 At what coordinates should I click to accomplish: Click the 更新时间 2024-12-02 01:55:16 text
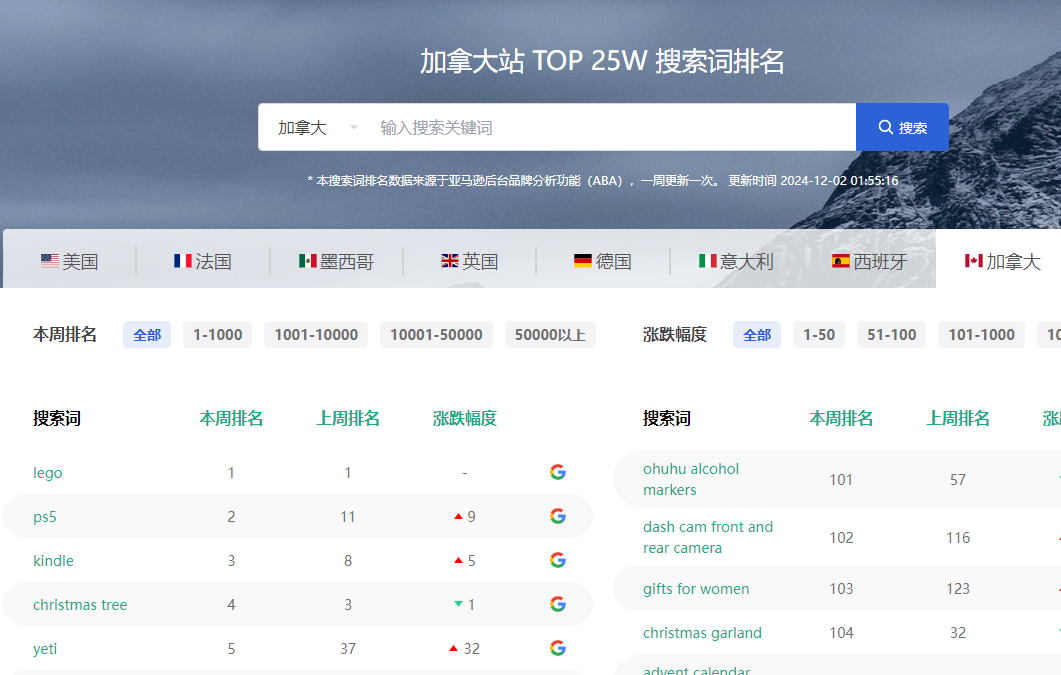(x=813, y=181)
